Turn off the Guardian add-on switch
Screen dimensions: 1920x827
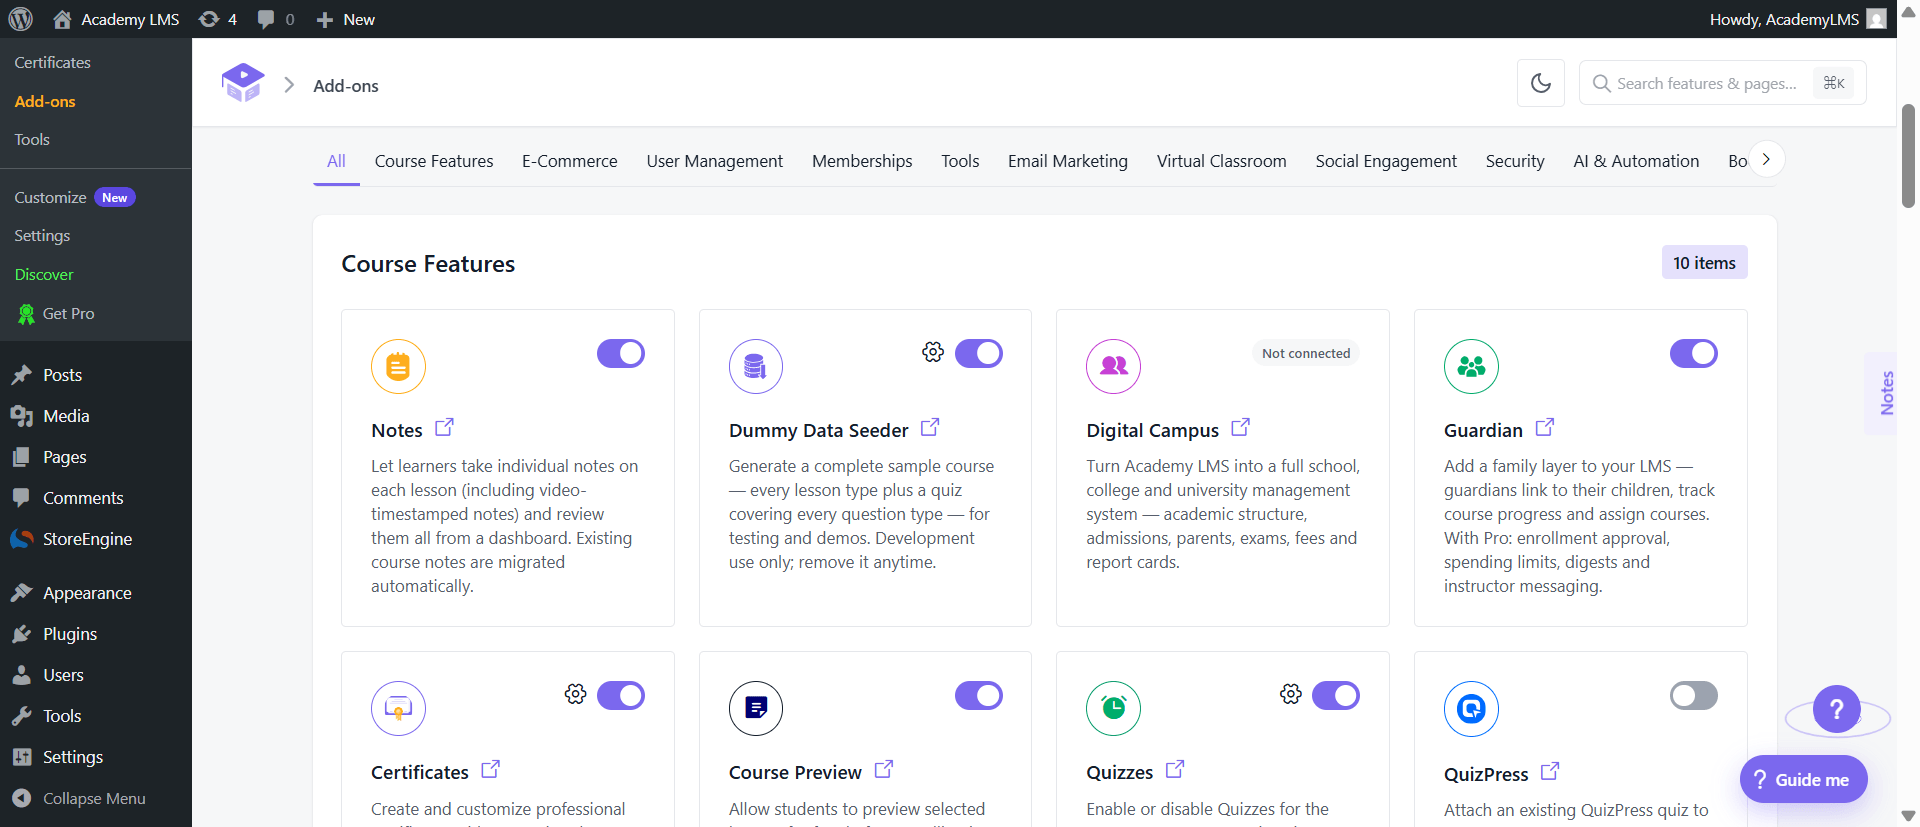coord(1694,353)
